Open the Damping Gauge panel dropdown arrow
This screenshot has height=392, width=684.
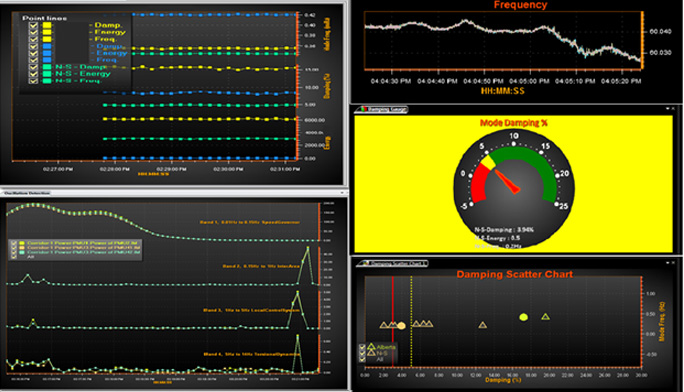pos(667,109)
